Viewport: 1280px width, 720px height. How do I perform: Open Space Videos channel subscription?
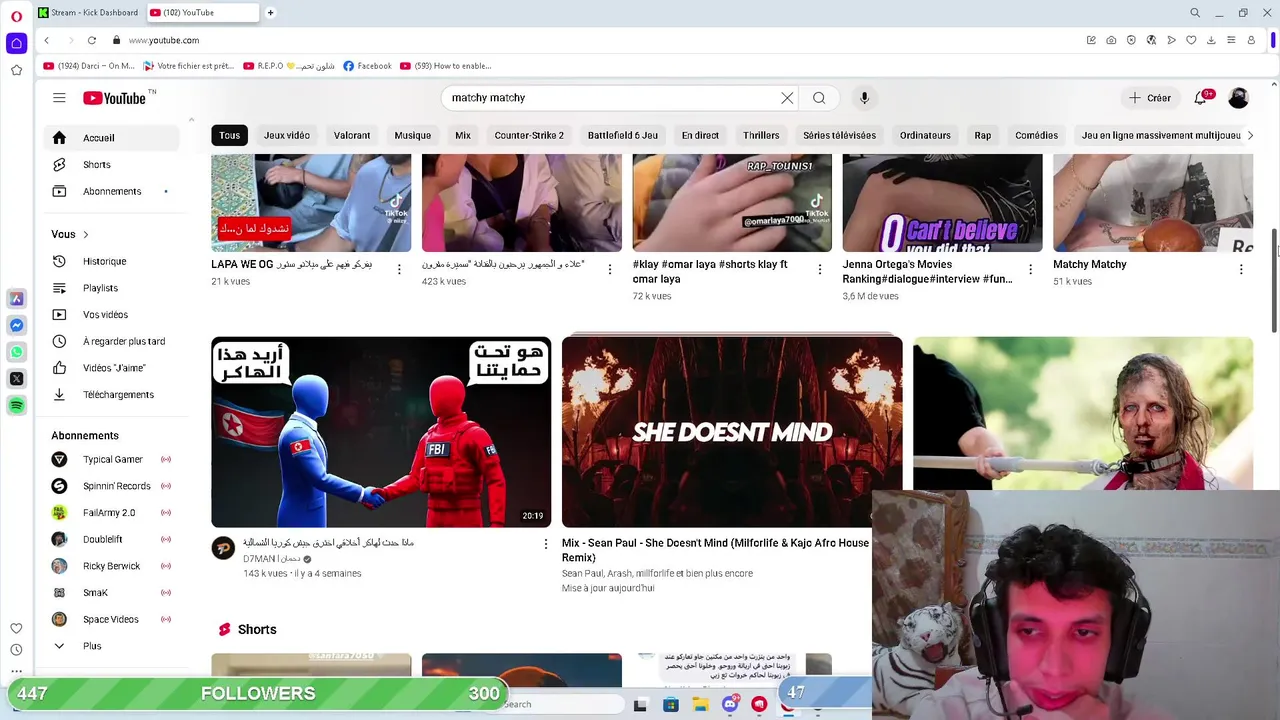(x=112, y=619)
